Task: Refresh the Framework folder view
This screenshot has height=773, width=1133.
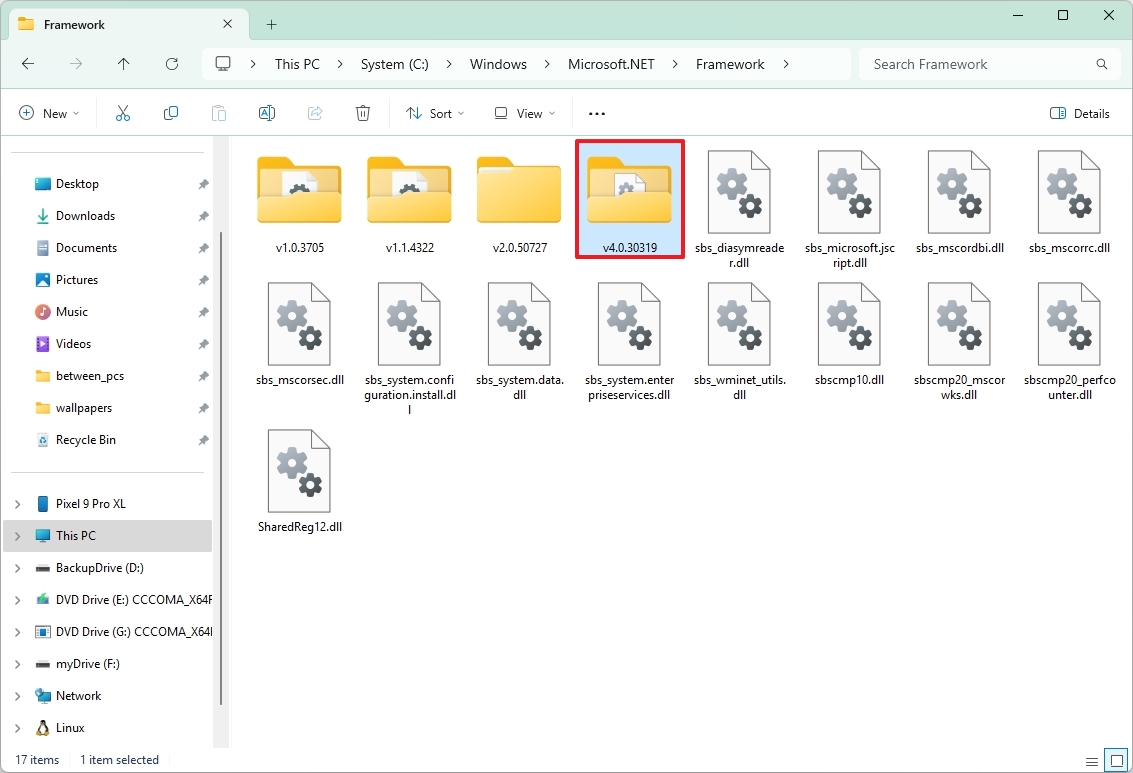Action: [x=171, y=64]
